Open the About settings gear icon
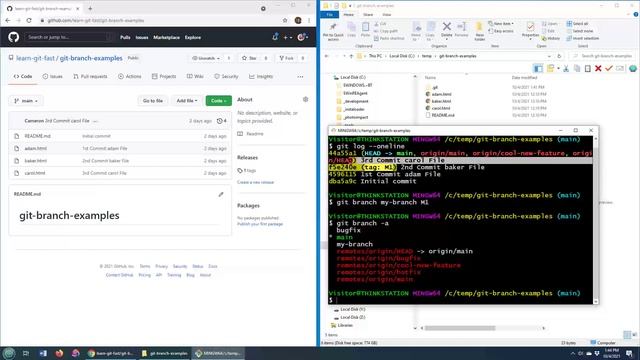640x360 pixels. coord(305,99)
